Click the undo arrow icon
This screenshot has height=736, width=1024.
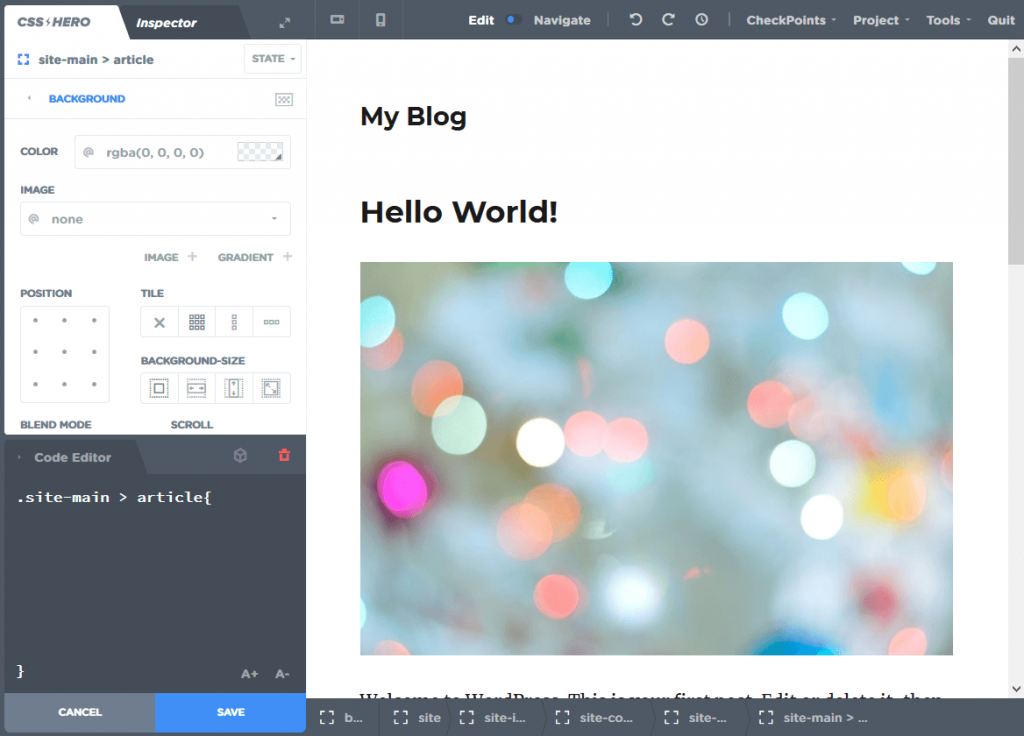click(x=635, y=19)
